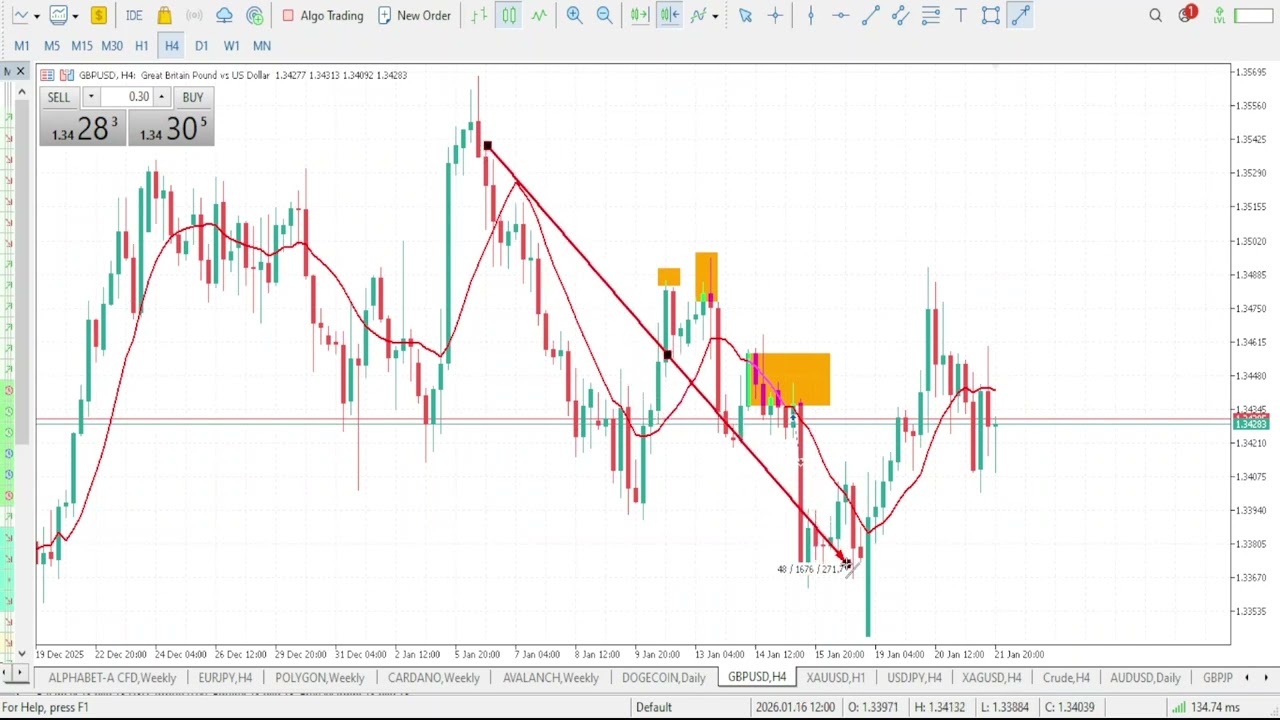Select the M5 timeframe
This screenshot has height=720, width=1280.
point(52,45)
